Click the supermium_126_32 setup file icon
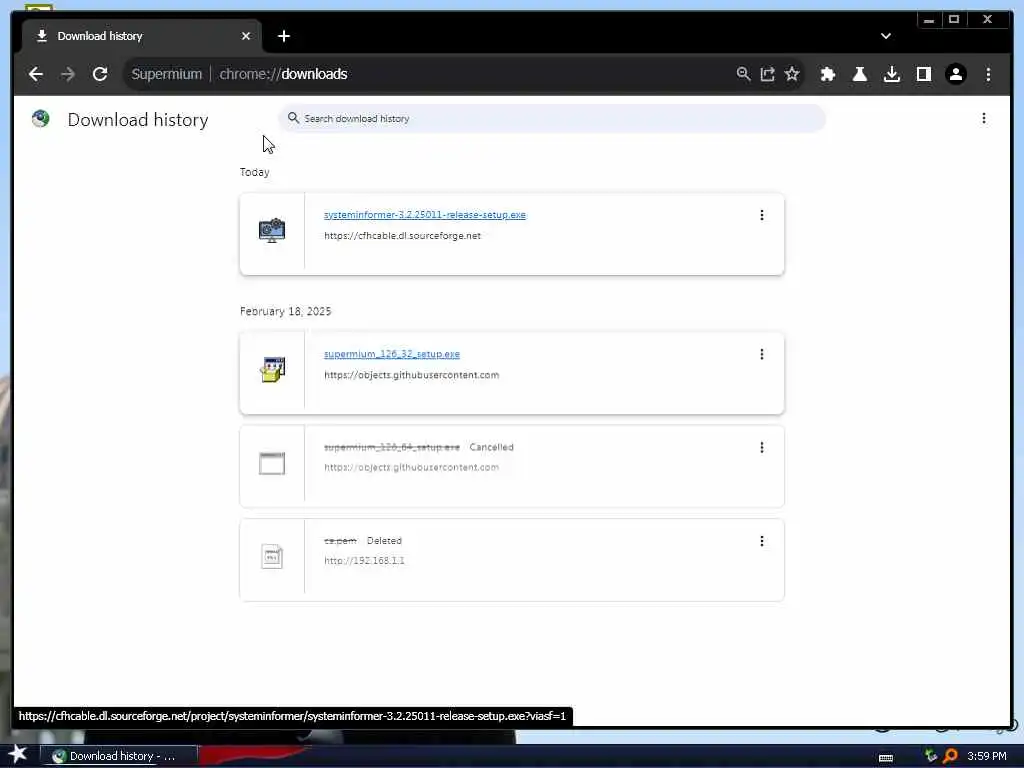1024x768 pixels. pos(272,370)
